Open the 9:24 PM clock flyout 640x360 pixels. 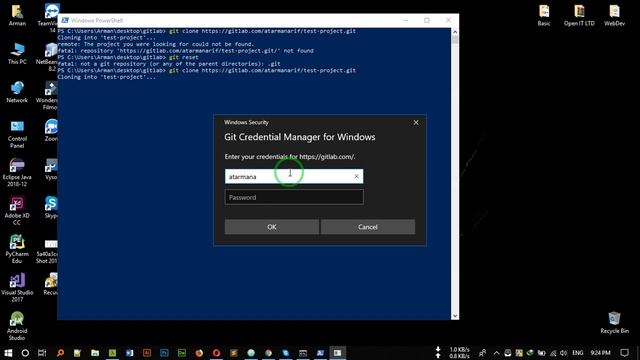click(x=600, y=353)
